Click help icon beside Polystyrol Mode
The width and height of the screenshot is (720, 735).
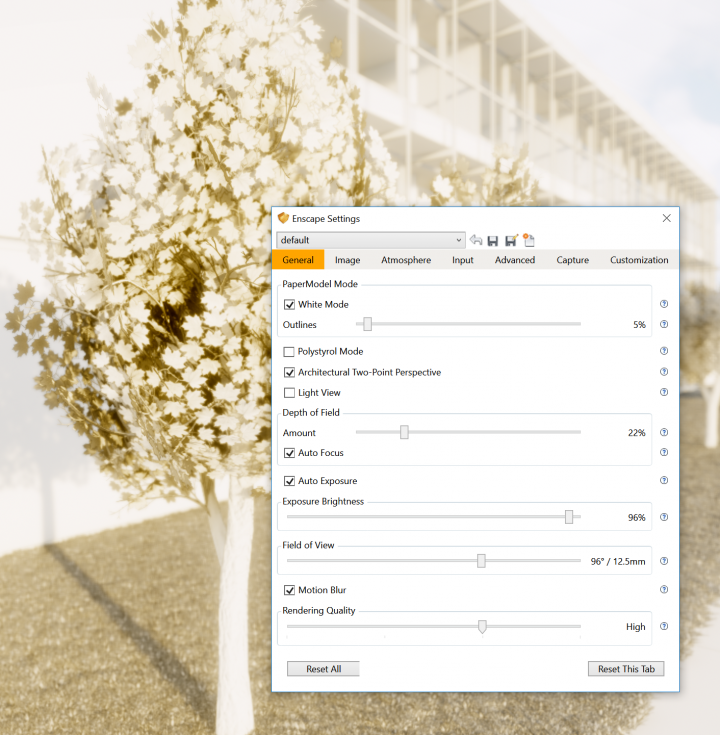click(664, 351)
